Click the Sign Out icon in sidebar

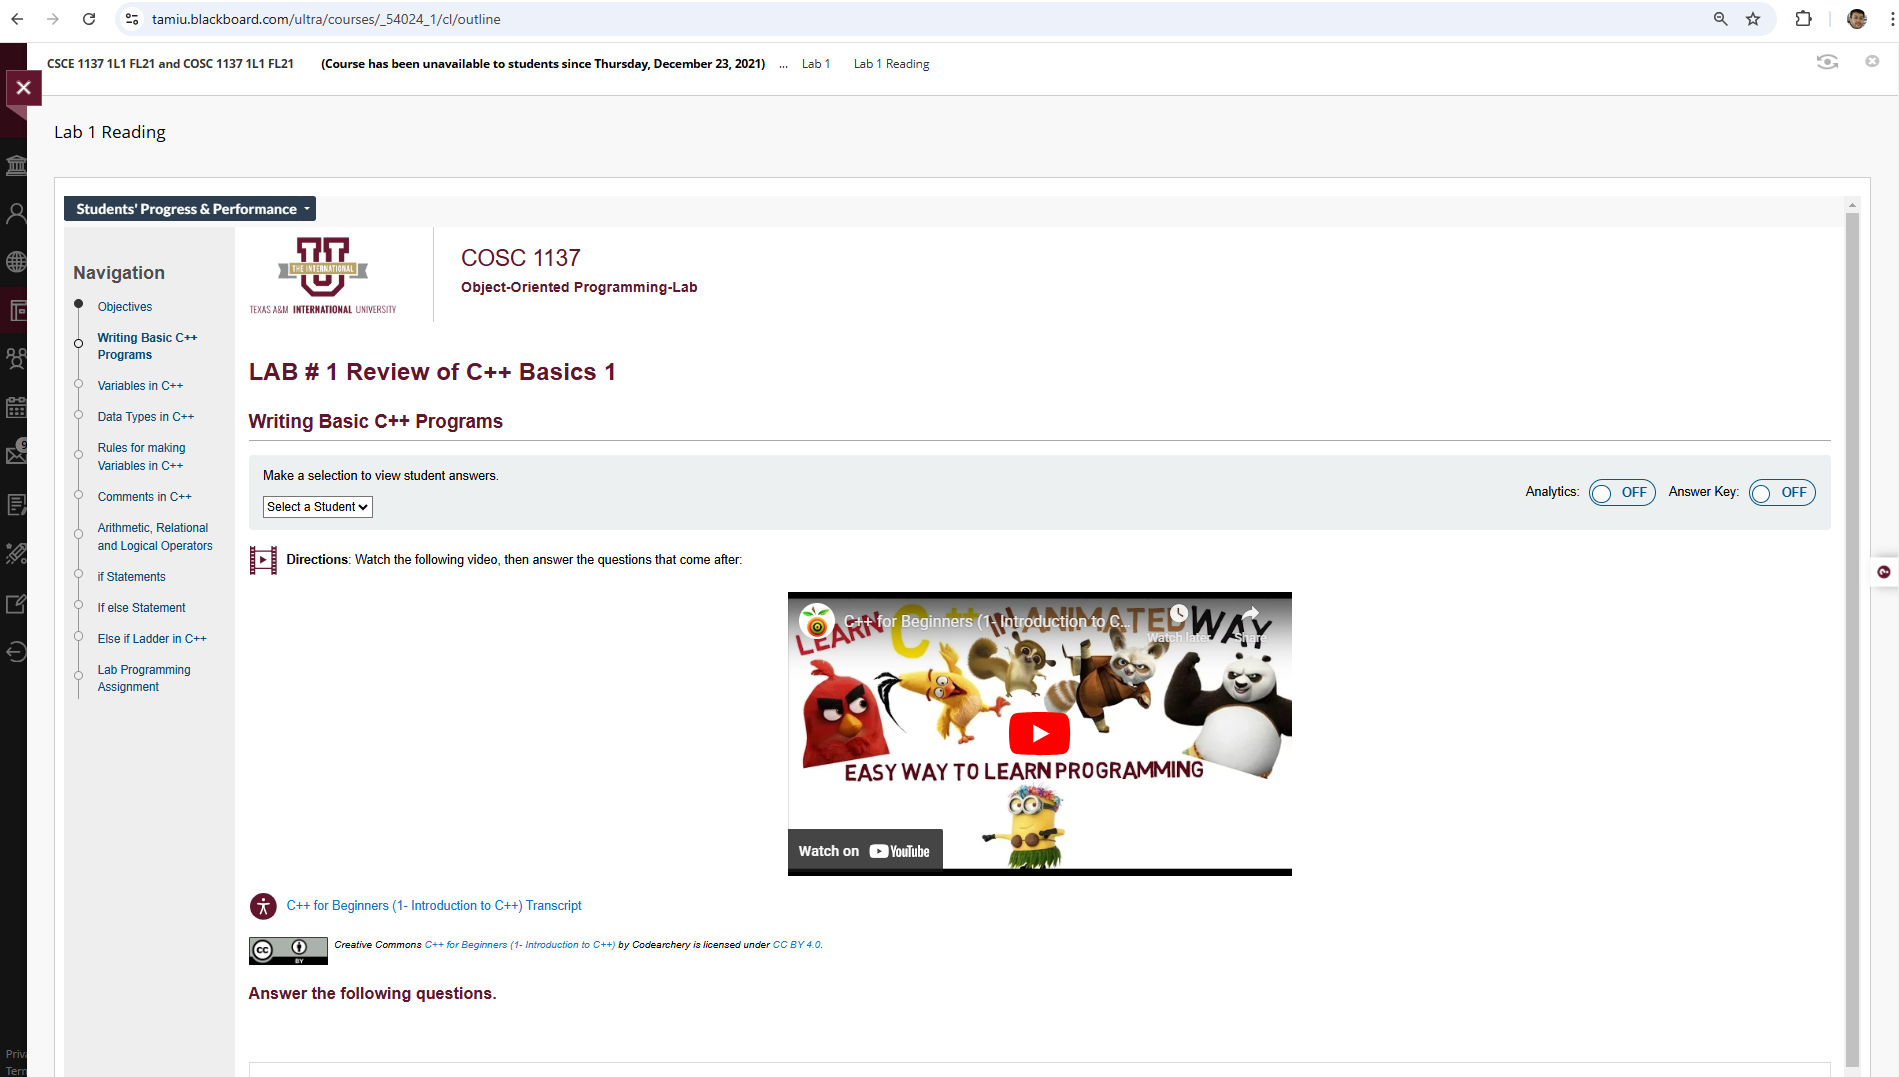tap(16, 652)
